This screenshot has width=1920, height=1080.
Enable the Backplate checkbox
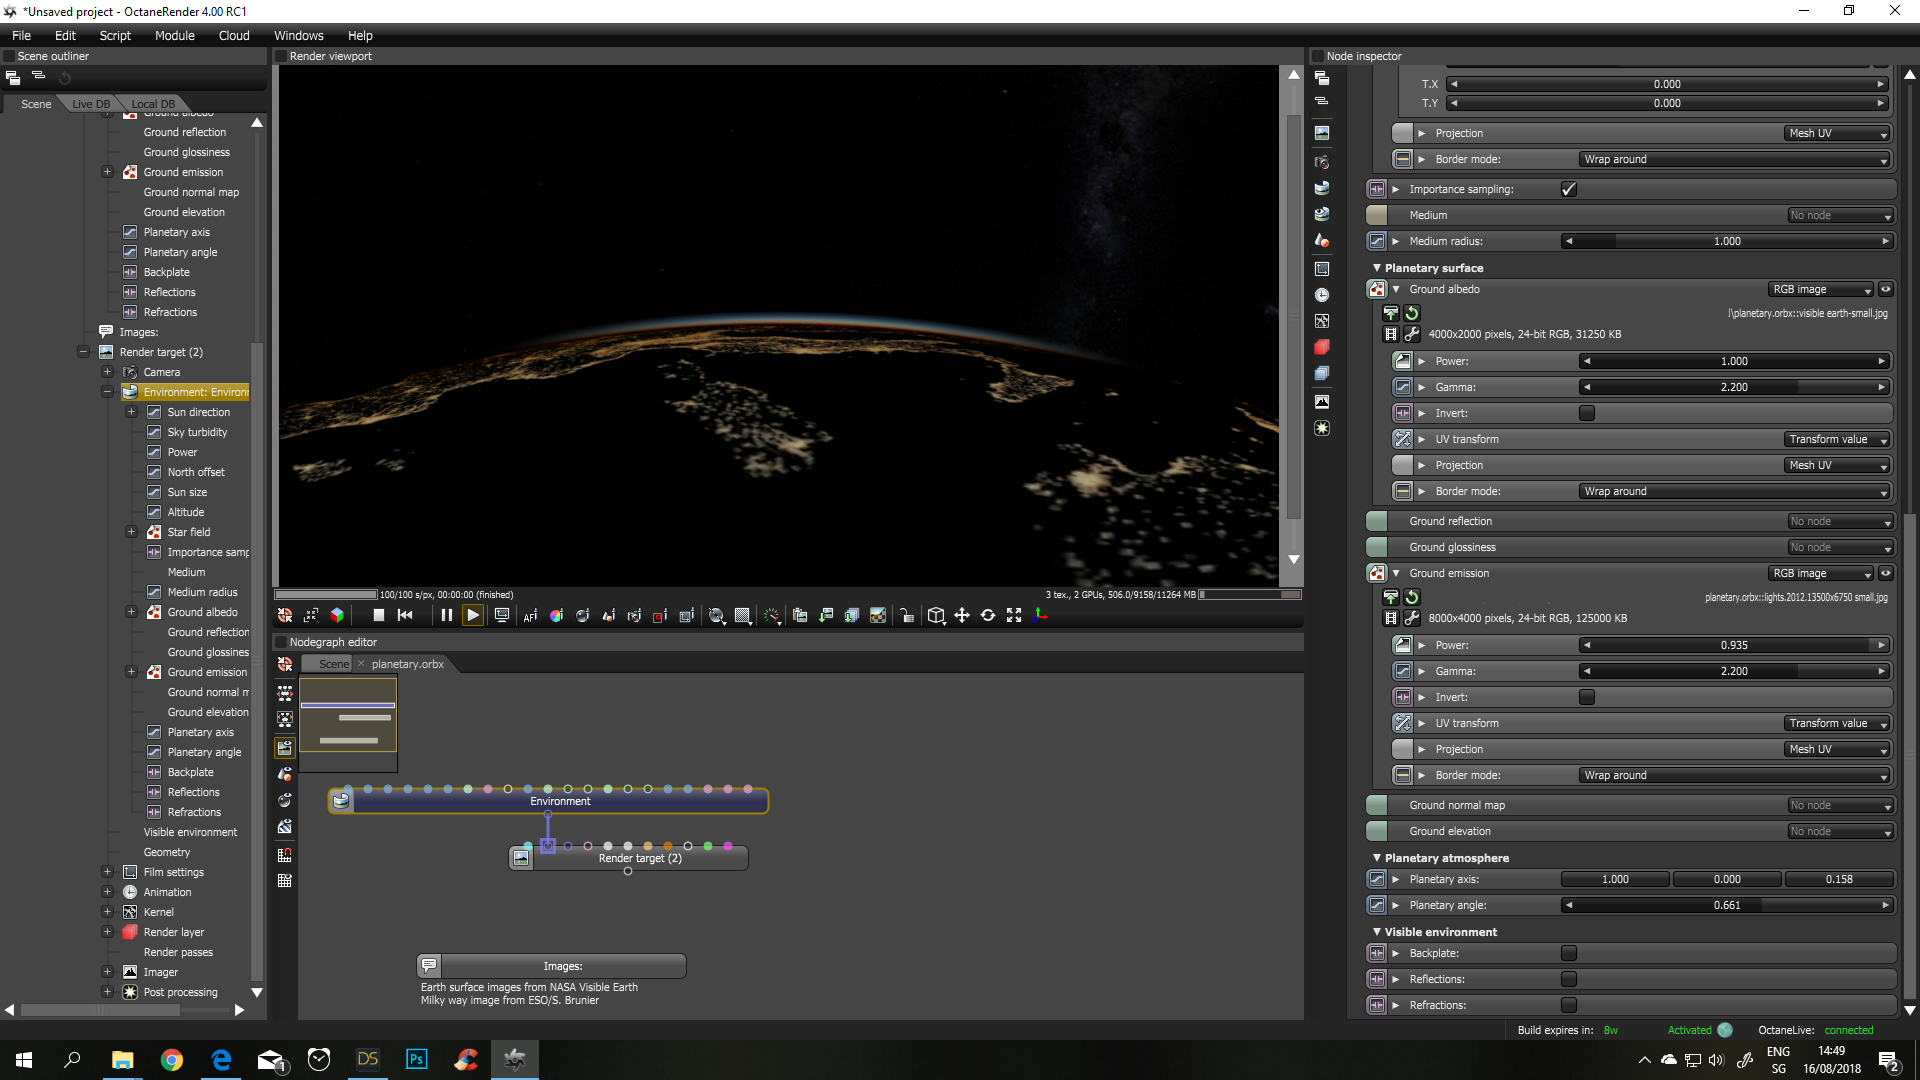pyautogui.click(x=1568, y=954)
